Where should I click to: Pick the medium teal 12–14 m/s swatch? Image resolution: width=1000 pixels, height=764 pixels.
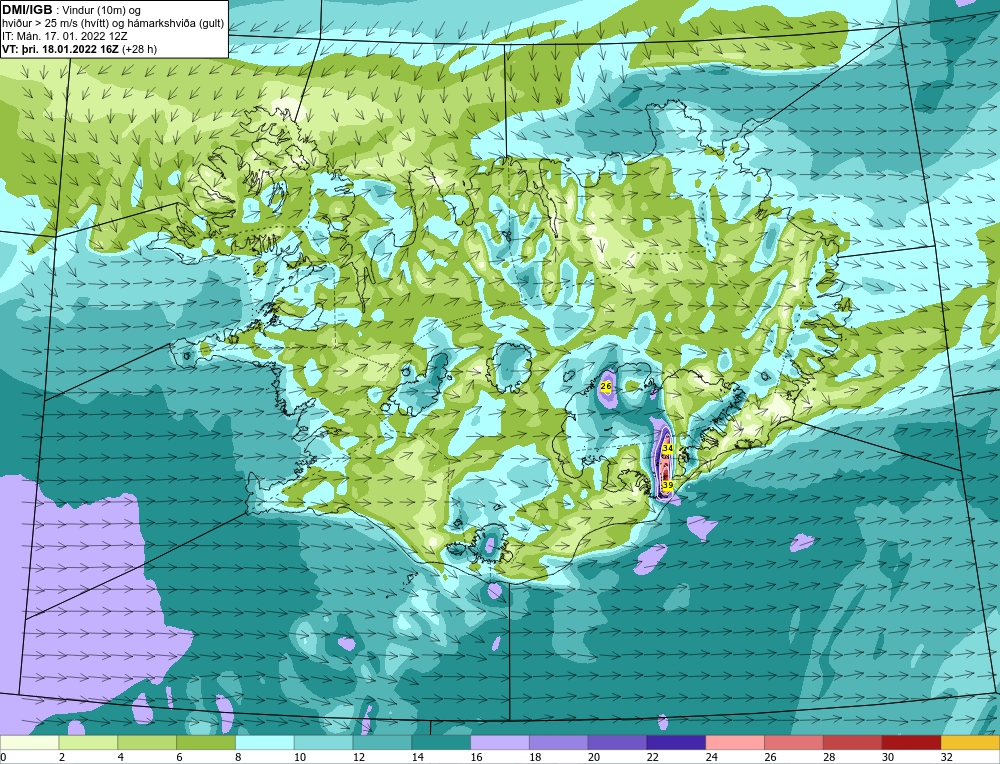pos(382,742)
